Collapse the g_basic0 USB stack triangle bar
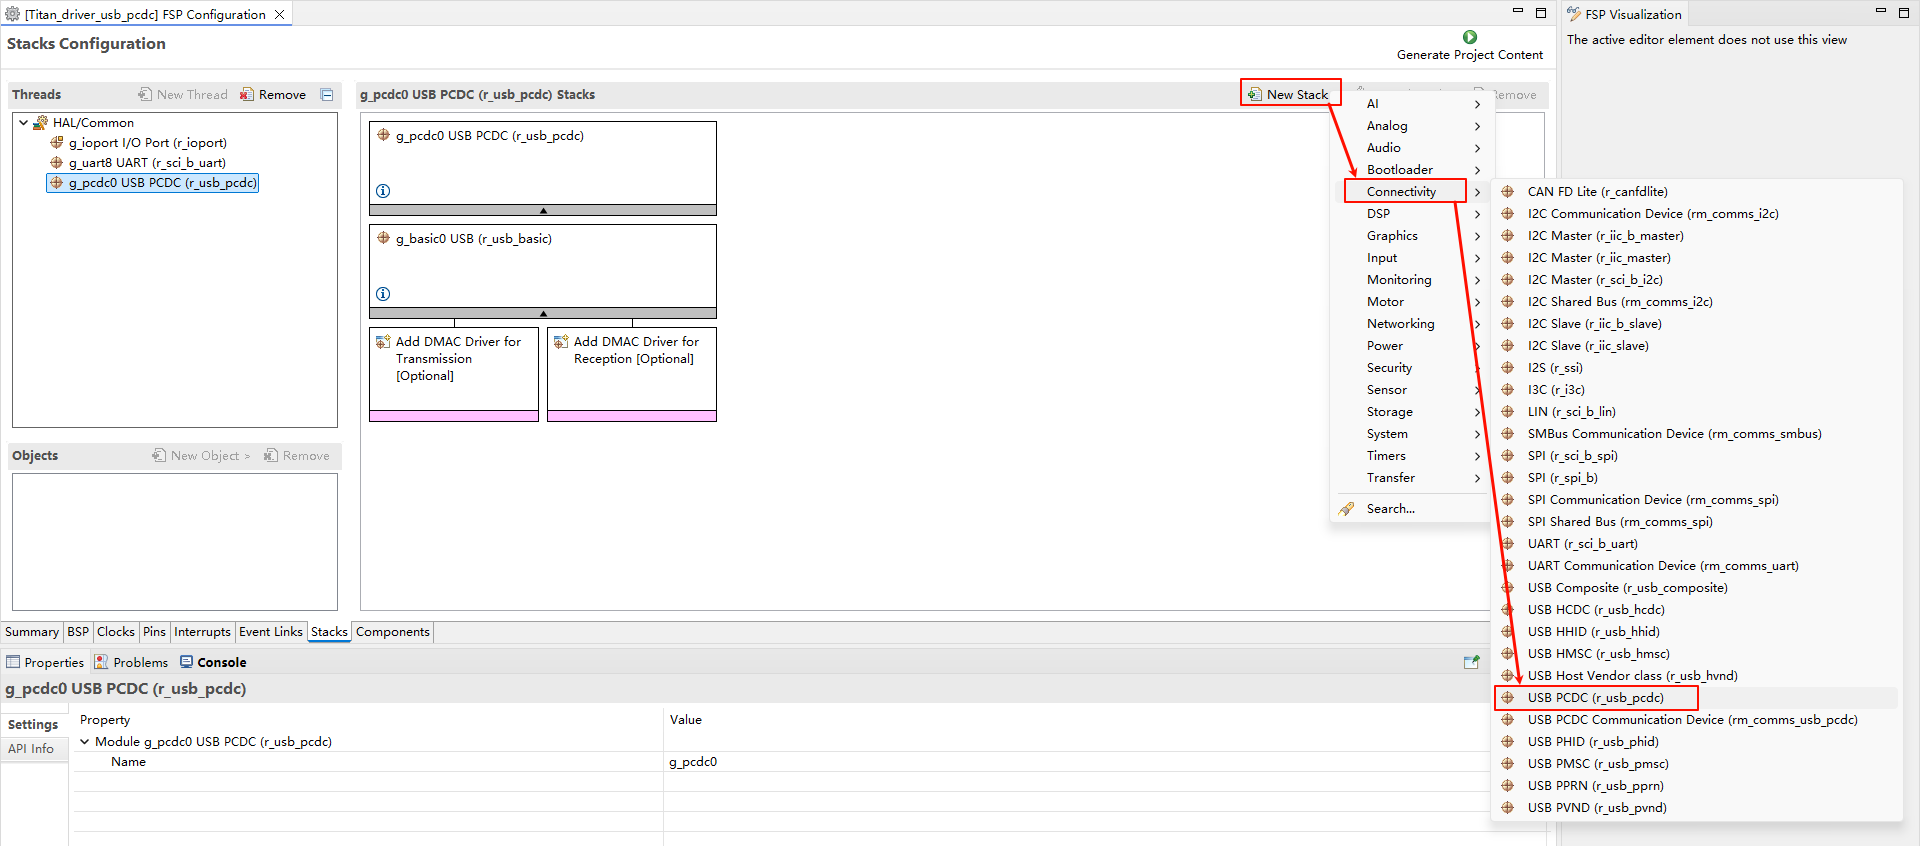 543,314
